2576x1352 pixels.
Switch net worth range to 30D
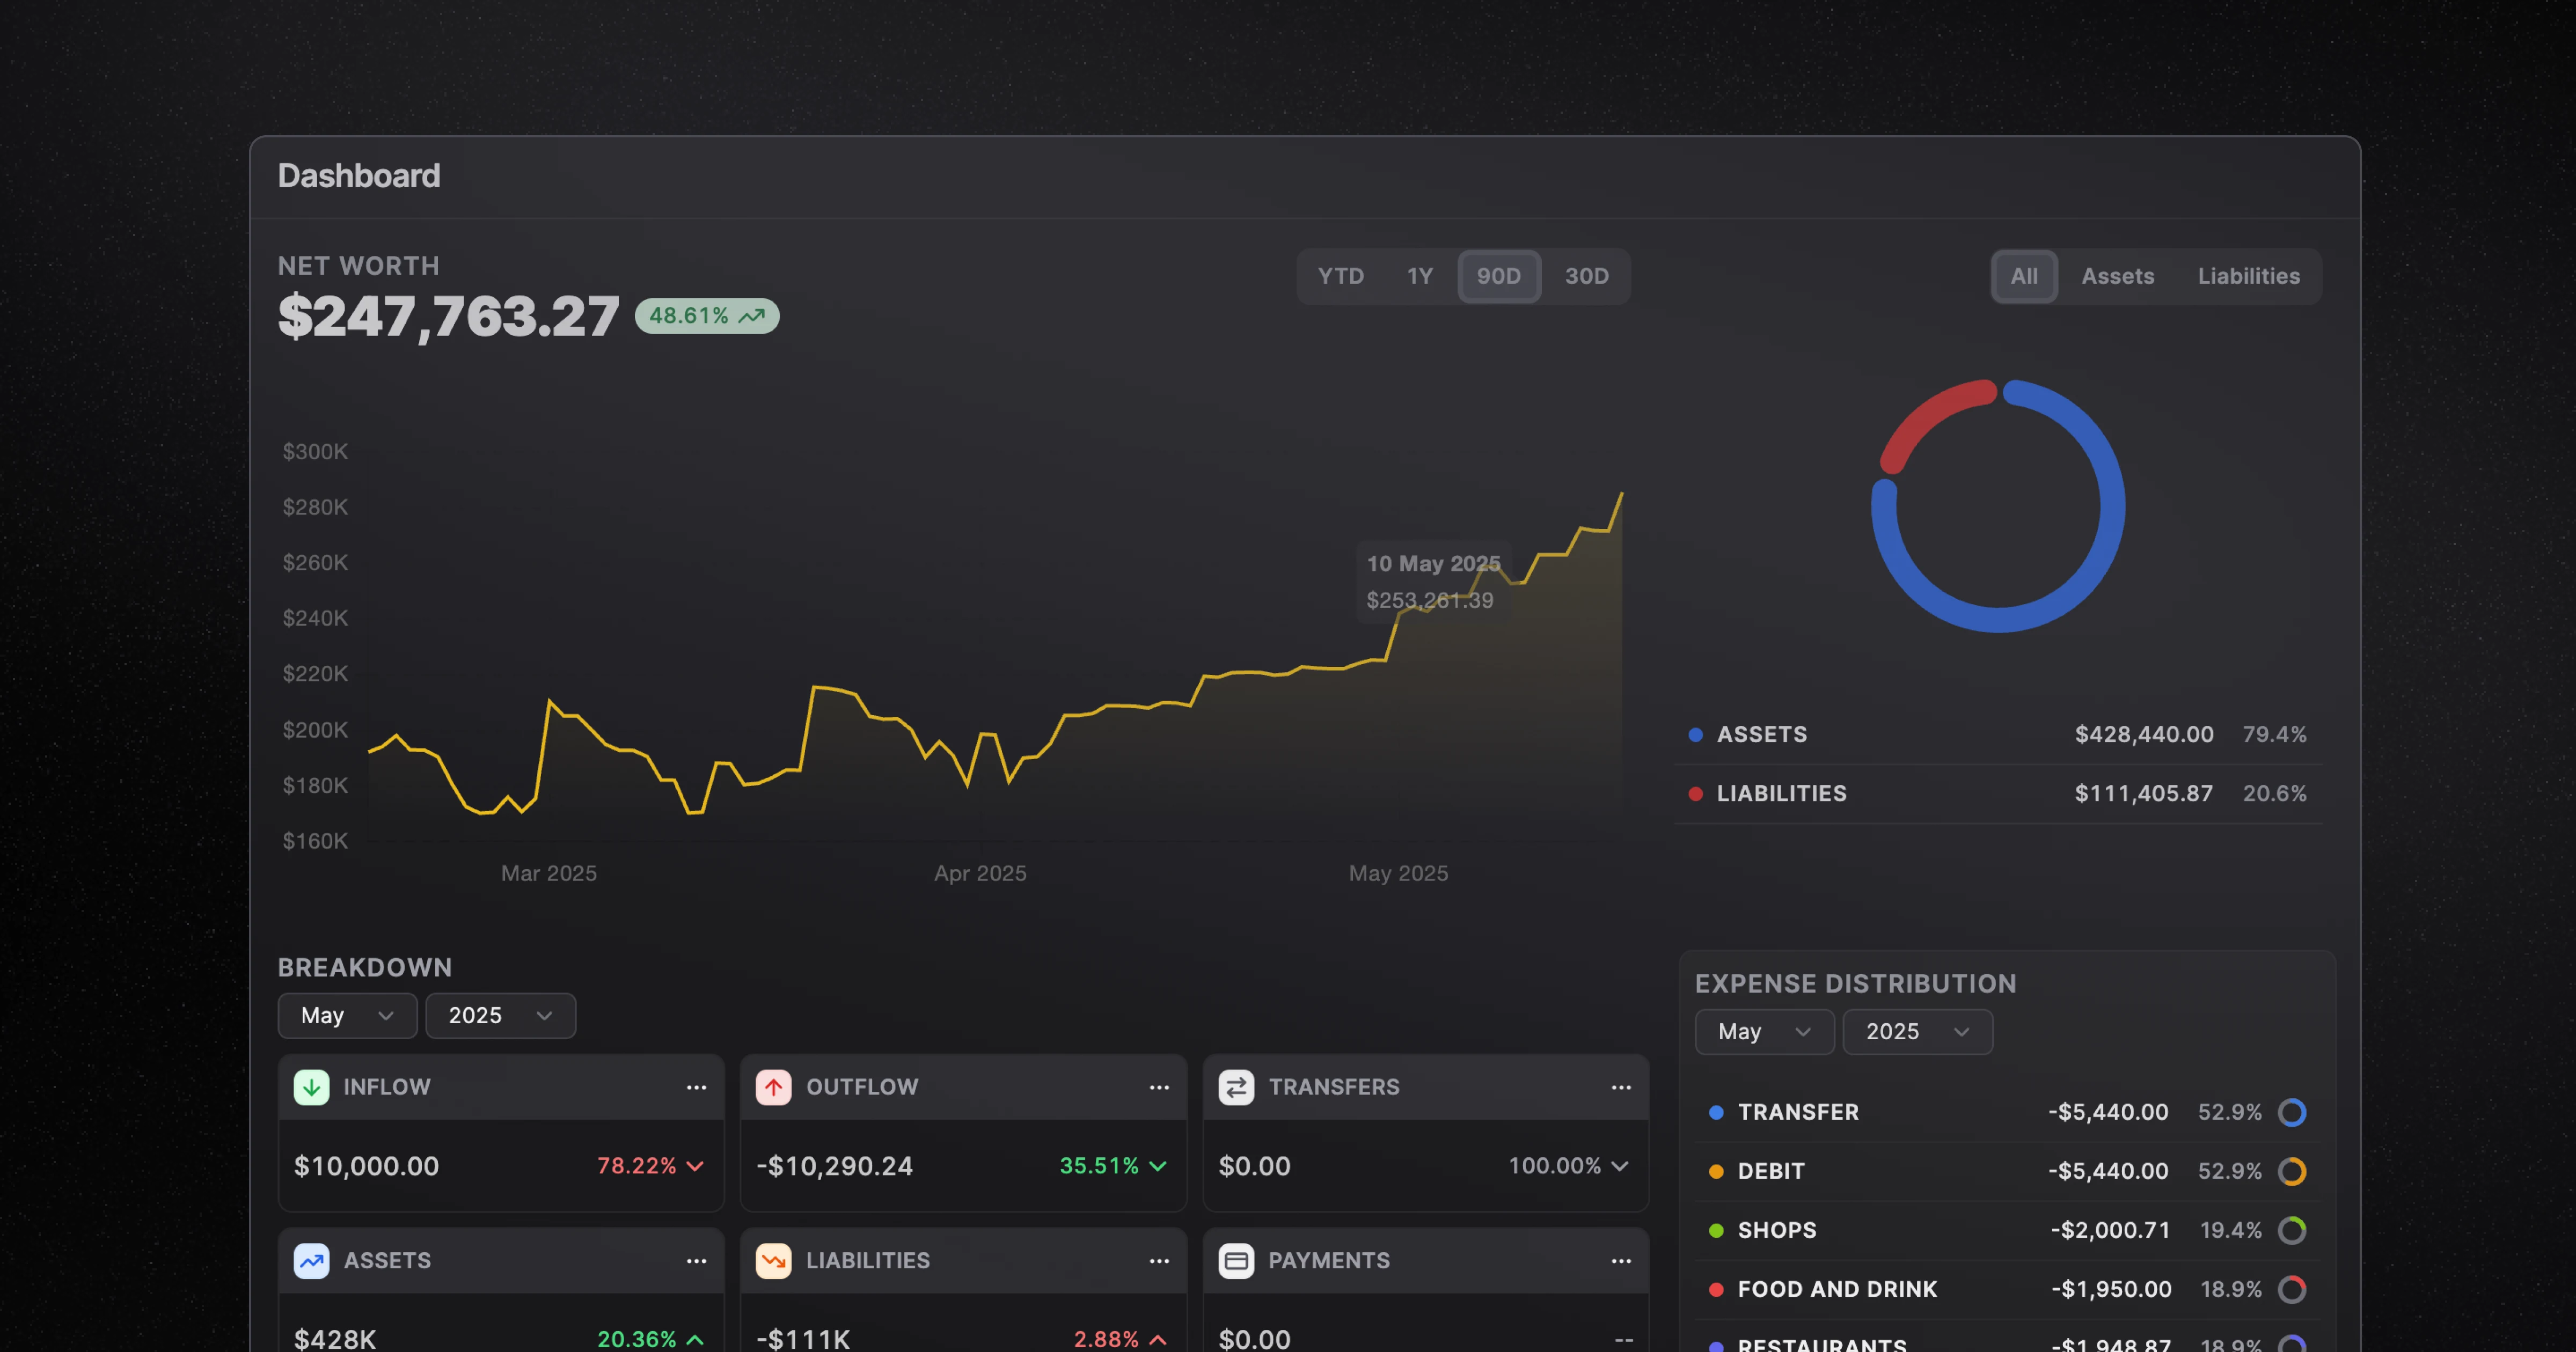(1586, 276)
